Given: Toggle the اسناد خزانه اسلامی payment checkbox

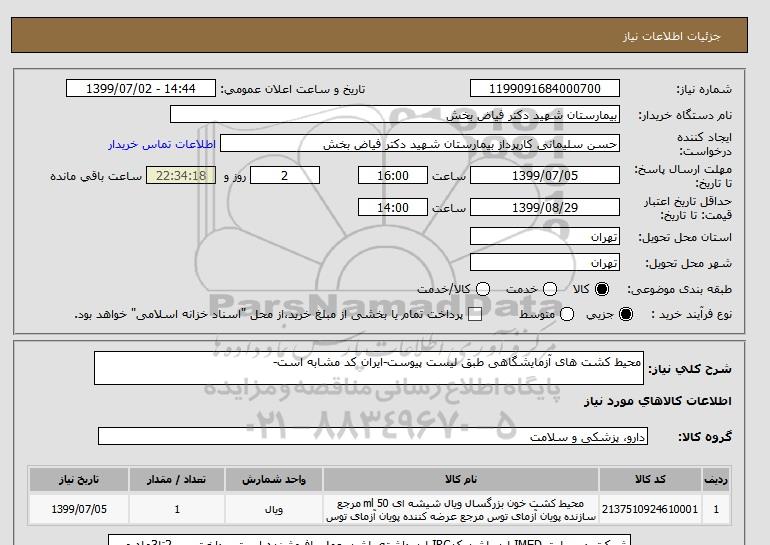Looking at the screenshot, I should tap(475, 315).
